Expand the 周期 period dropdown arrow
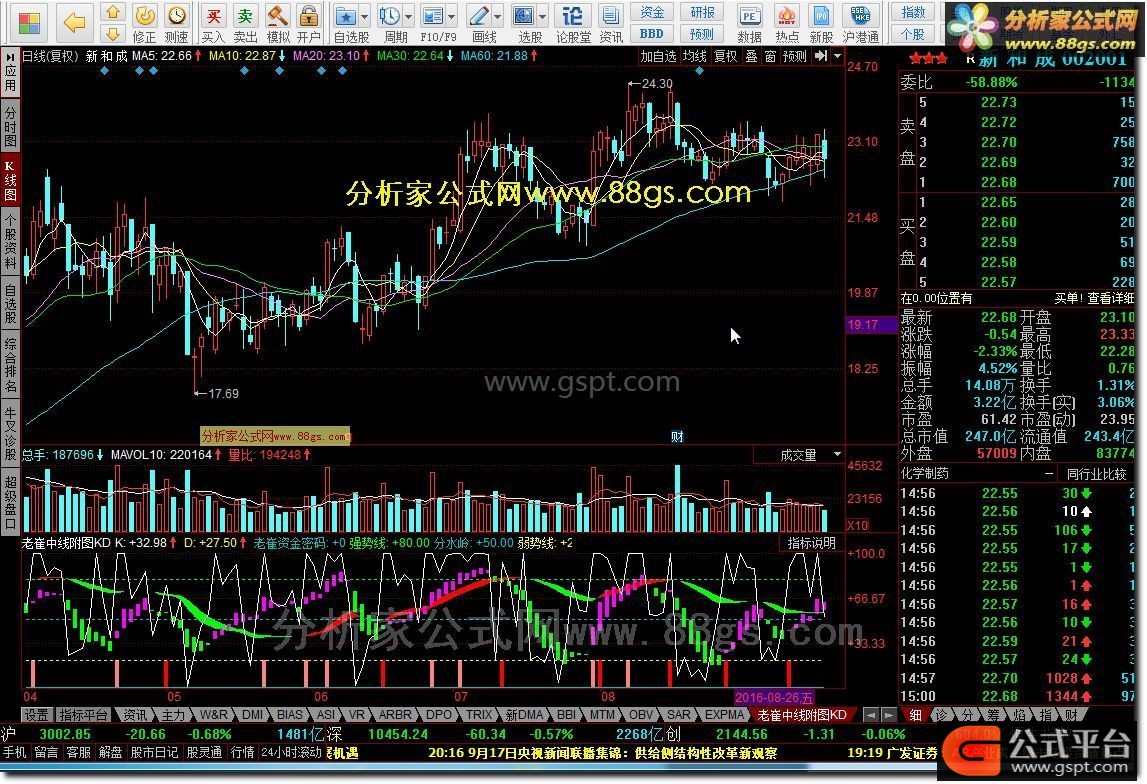This screenshot has width=1147, height=784. [x=408, y=16]
